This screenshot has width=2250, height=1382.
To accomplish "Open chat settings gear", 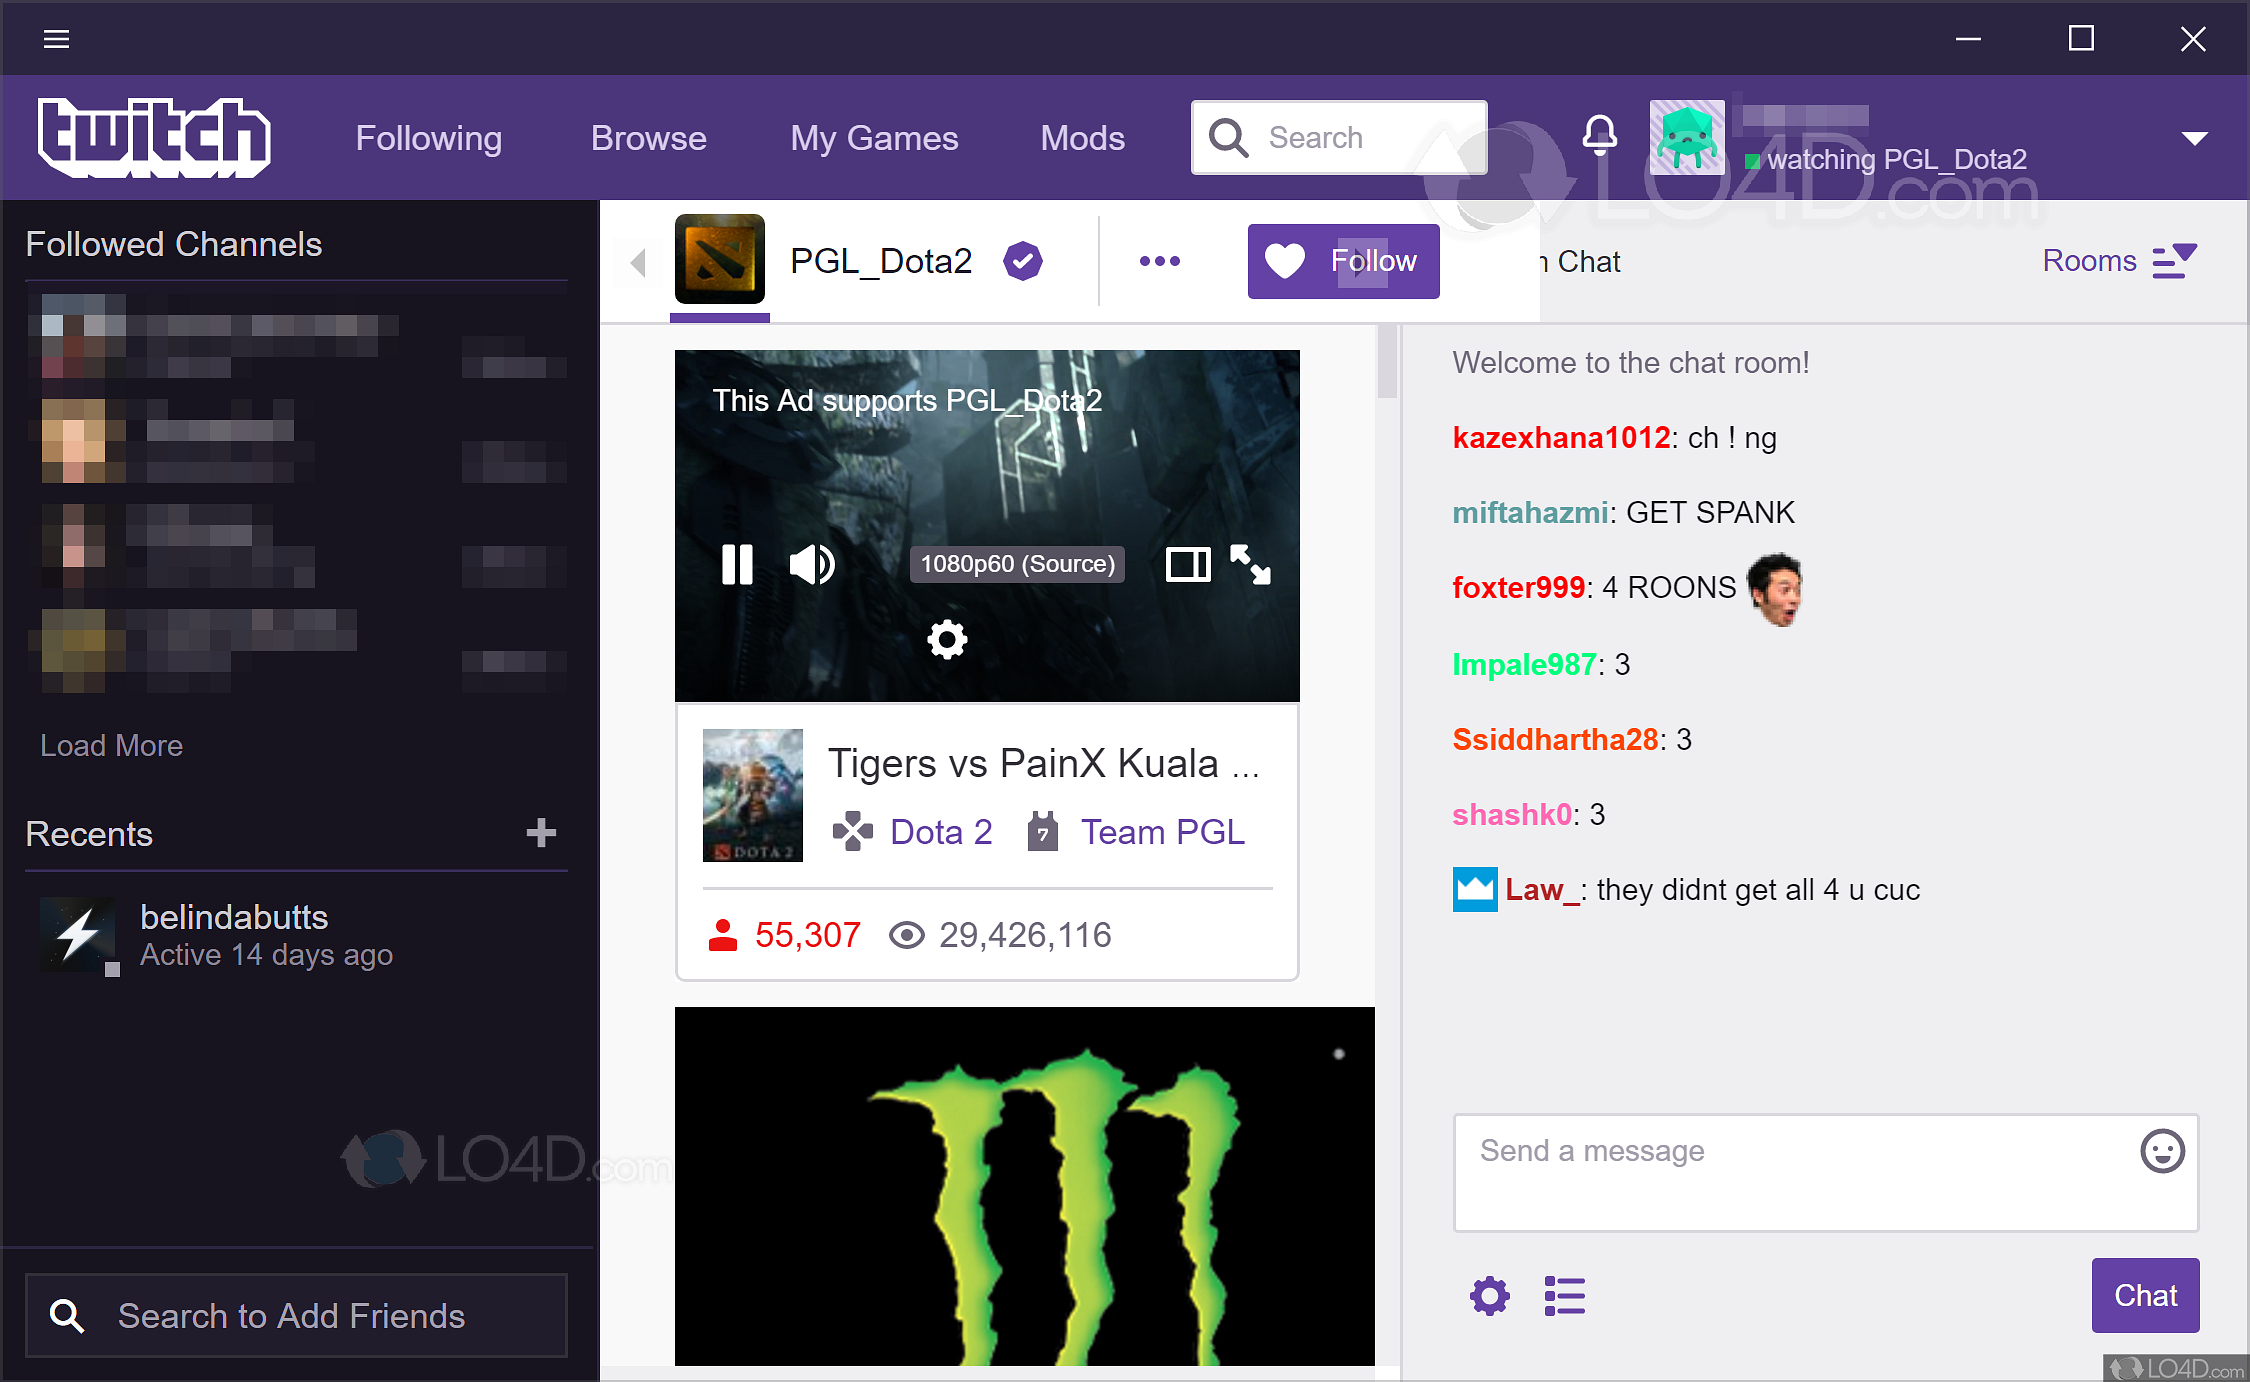I will coord(1489,1296).
